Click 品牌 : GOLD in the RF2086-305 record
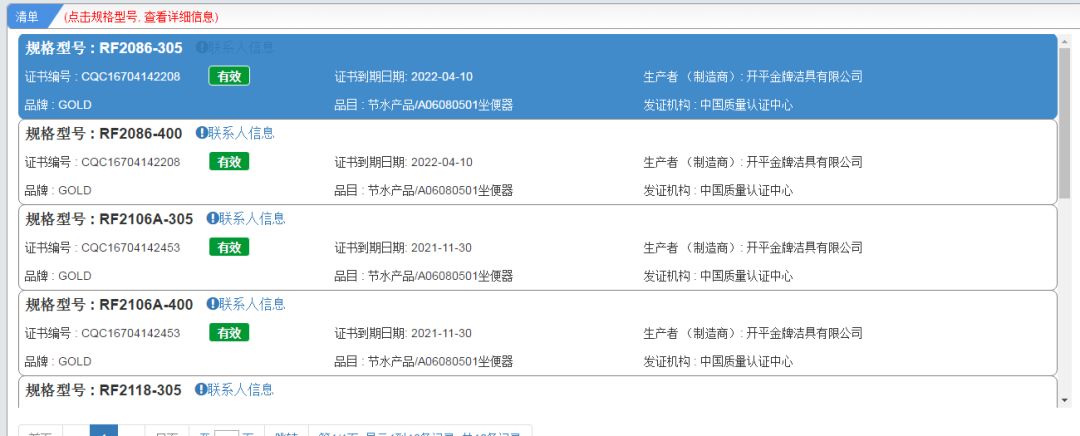Image resolution: width=1080 pixels, height=436 pixels. [58, 105]
